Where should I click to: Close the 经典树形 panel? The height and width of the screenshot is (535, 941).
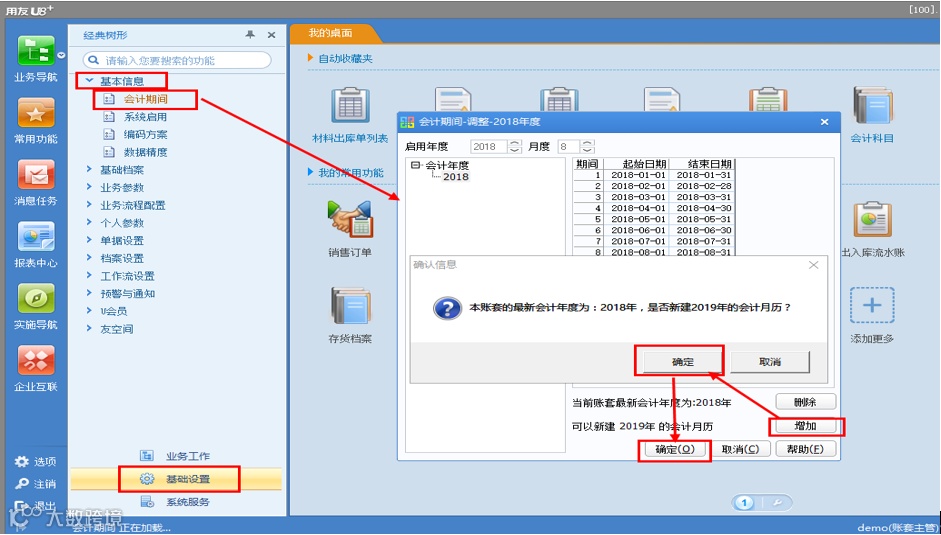click(x=271, y=35)
